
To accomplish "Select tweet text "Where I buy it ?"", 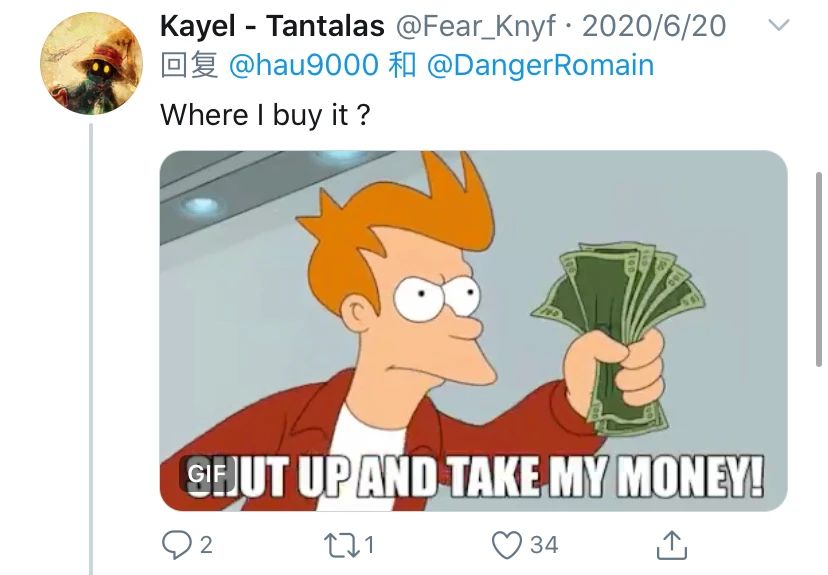I will (x=265, y=115).
